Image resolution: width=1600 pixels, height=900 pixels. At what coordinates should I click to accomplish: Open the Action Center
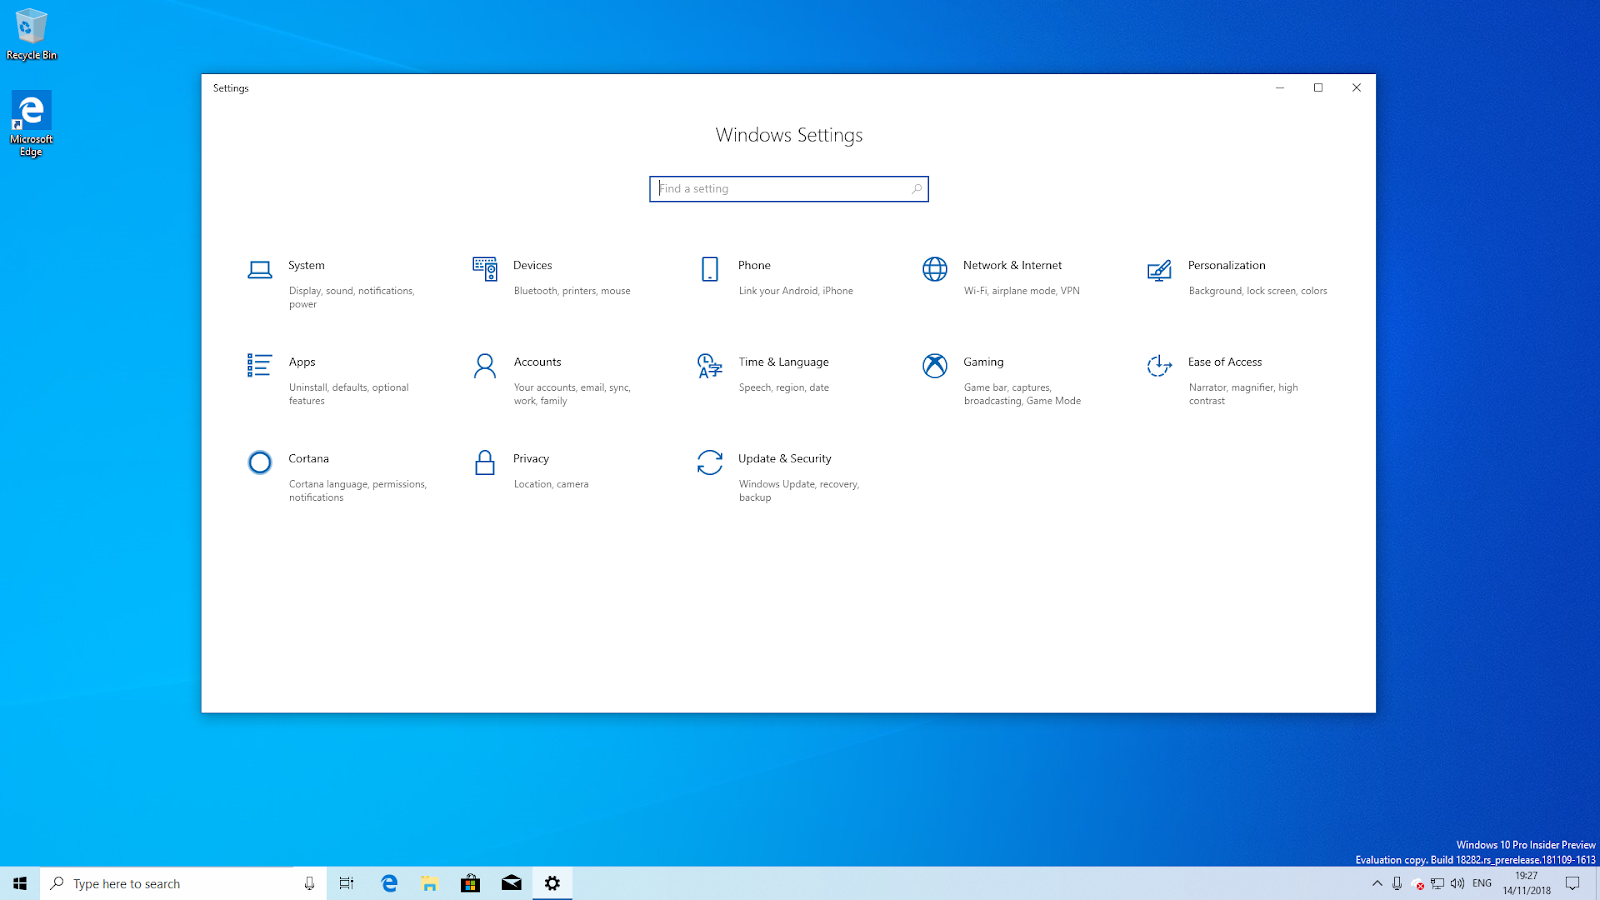click(x=1571, y=883)
